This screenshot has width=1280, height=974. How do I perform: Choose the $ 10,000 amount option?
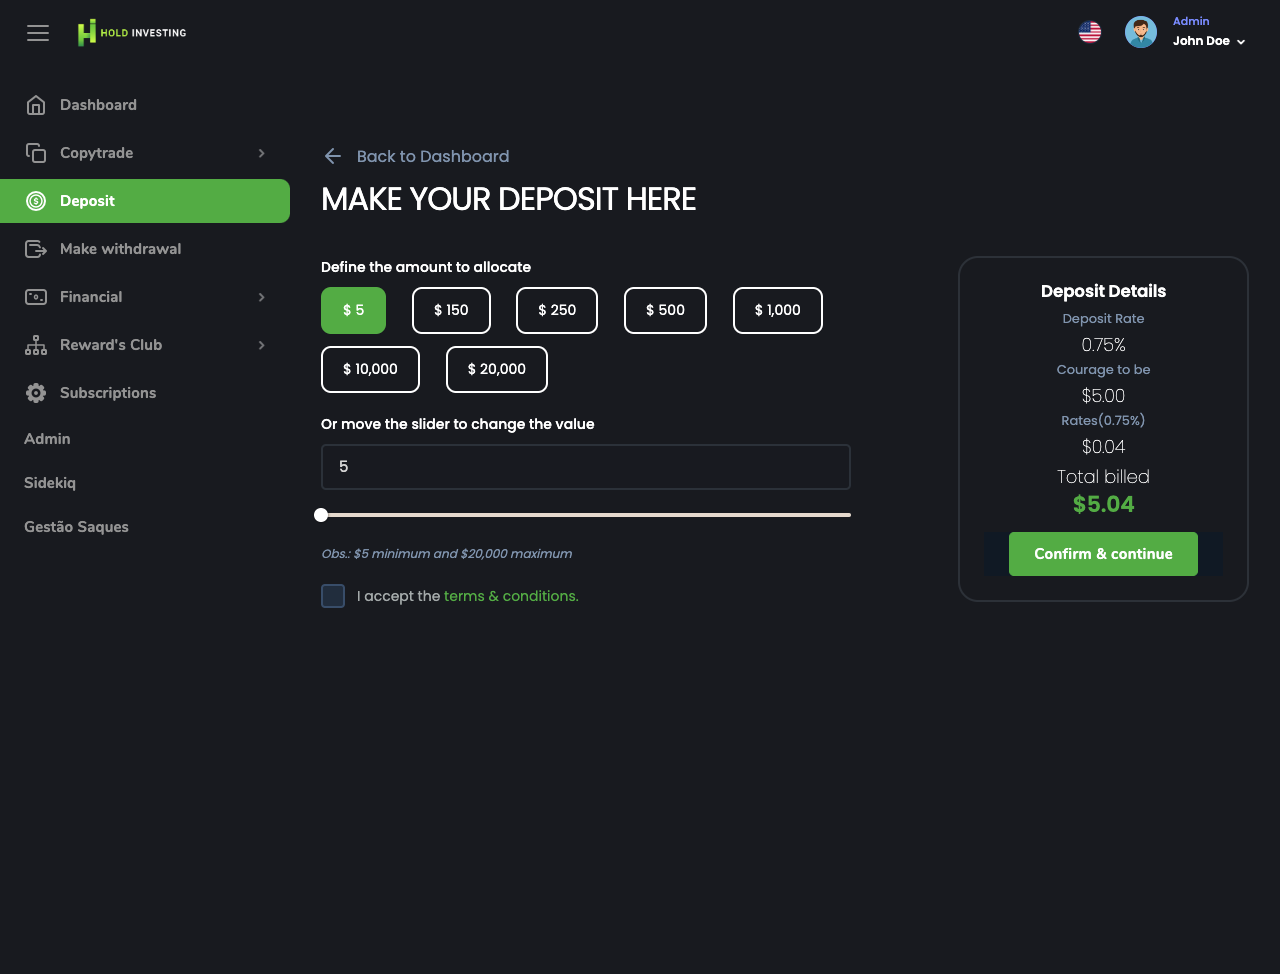[x=370, y=369]
